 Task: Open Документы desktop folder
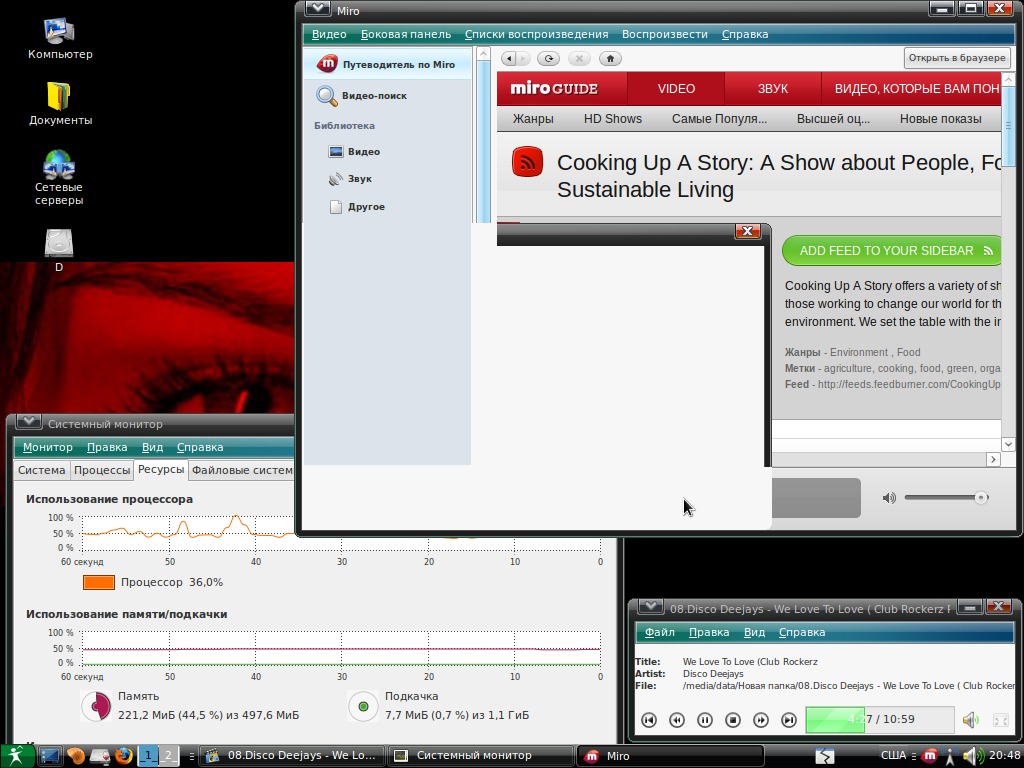click(59, 103)
